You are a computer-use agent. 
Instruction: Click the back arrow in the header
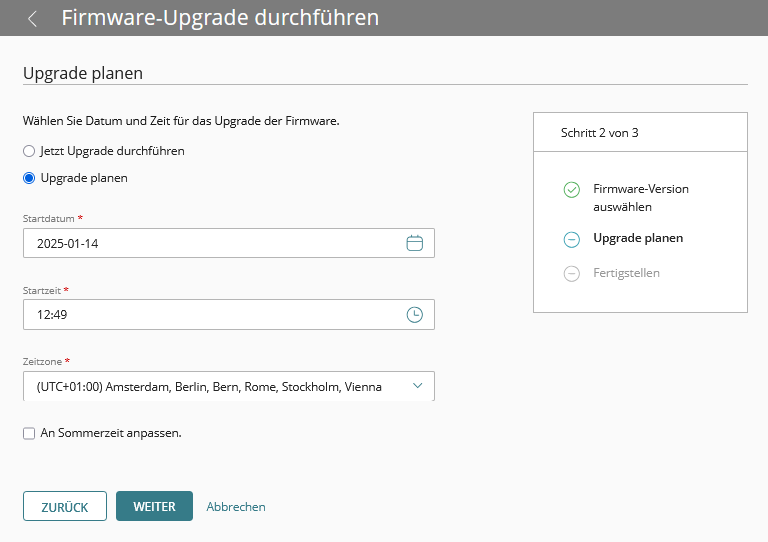pyautogui.click(x=33, y=18)
